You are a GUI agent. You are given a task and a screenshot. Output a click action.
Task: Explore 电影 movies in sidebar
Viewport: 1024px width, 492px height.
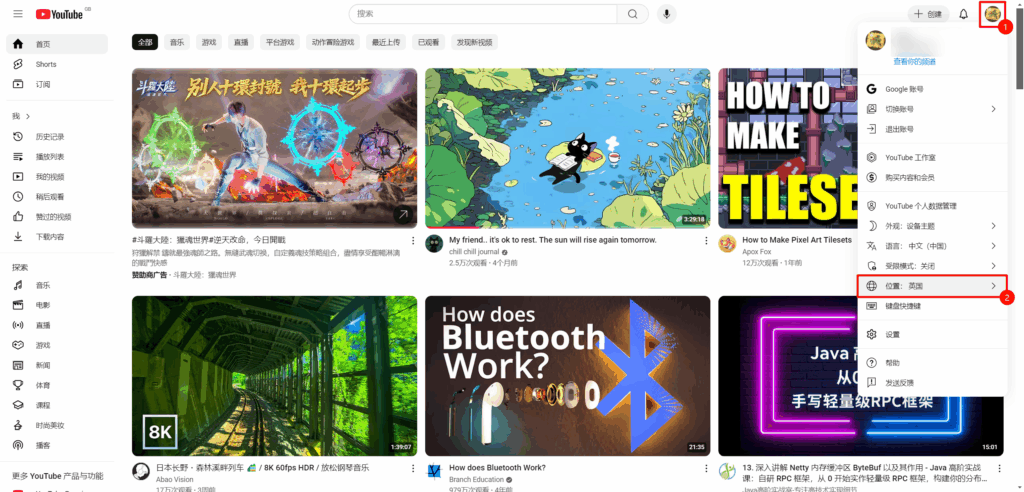point(57,305)
